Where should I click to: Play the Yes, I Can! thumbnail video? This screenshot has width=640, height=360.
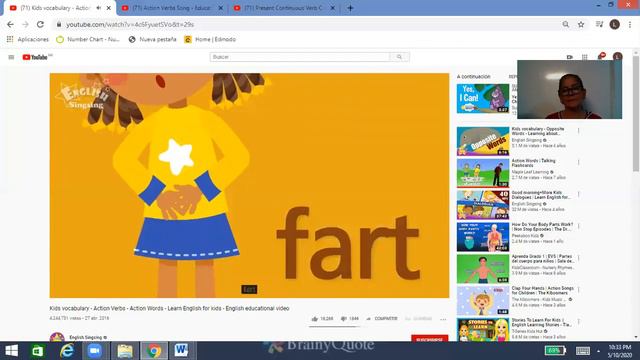483,98
